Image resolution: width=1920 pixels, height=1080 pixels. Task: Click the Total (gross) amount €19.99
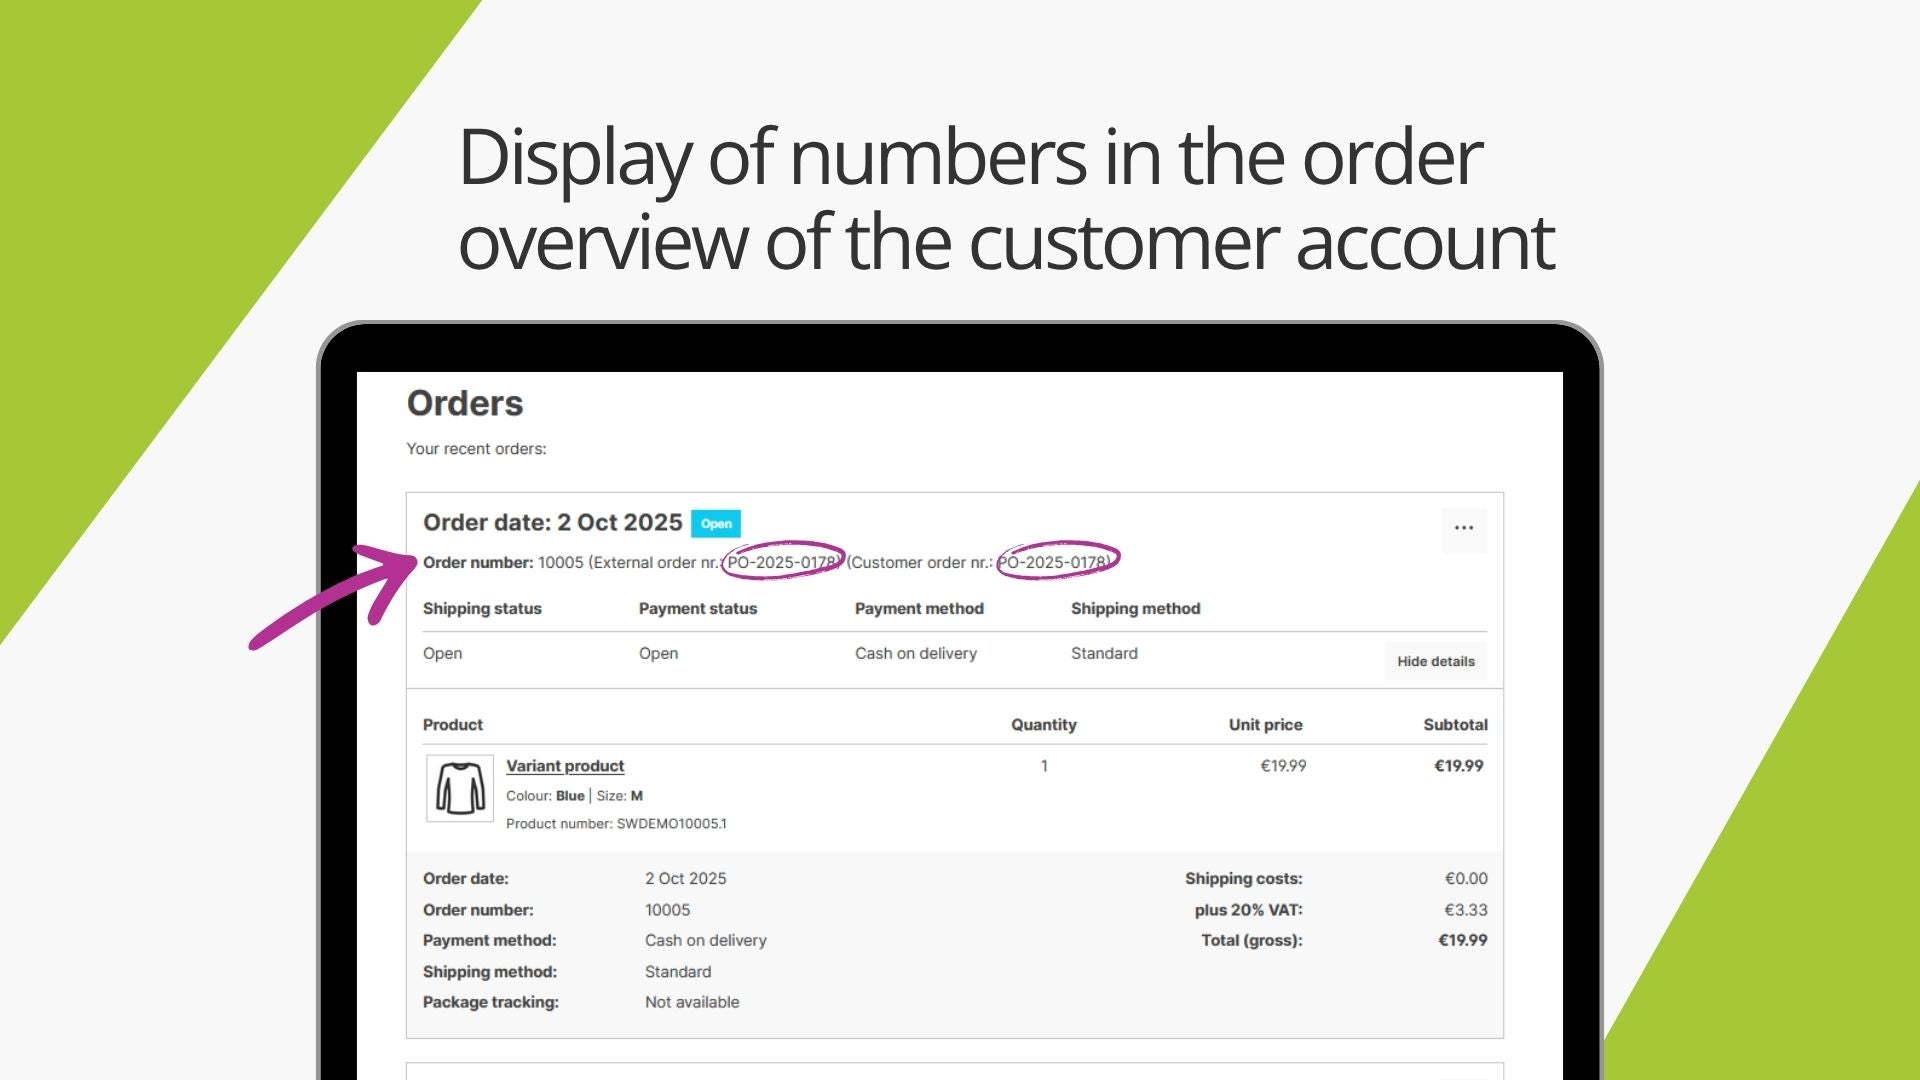[1462, 940]
